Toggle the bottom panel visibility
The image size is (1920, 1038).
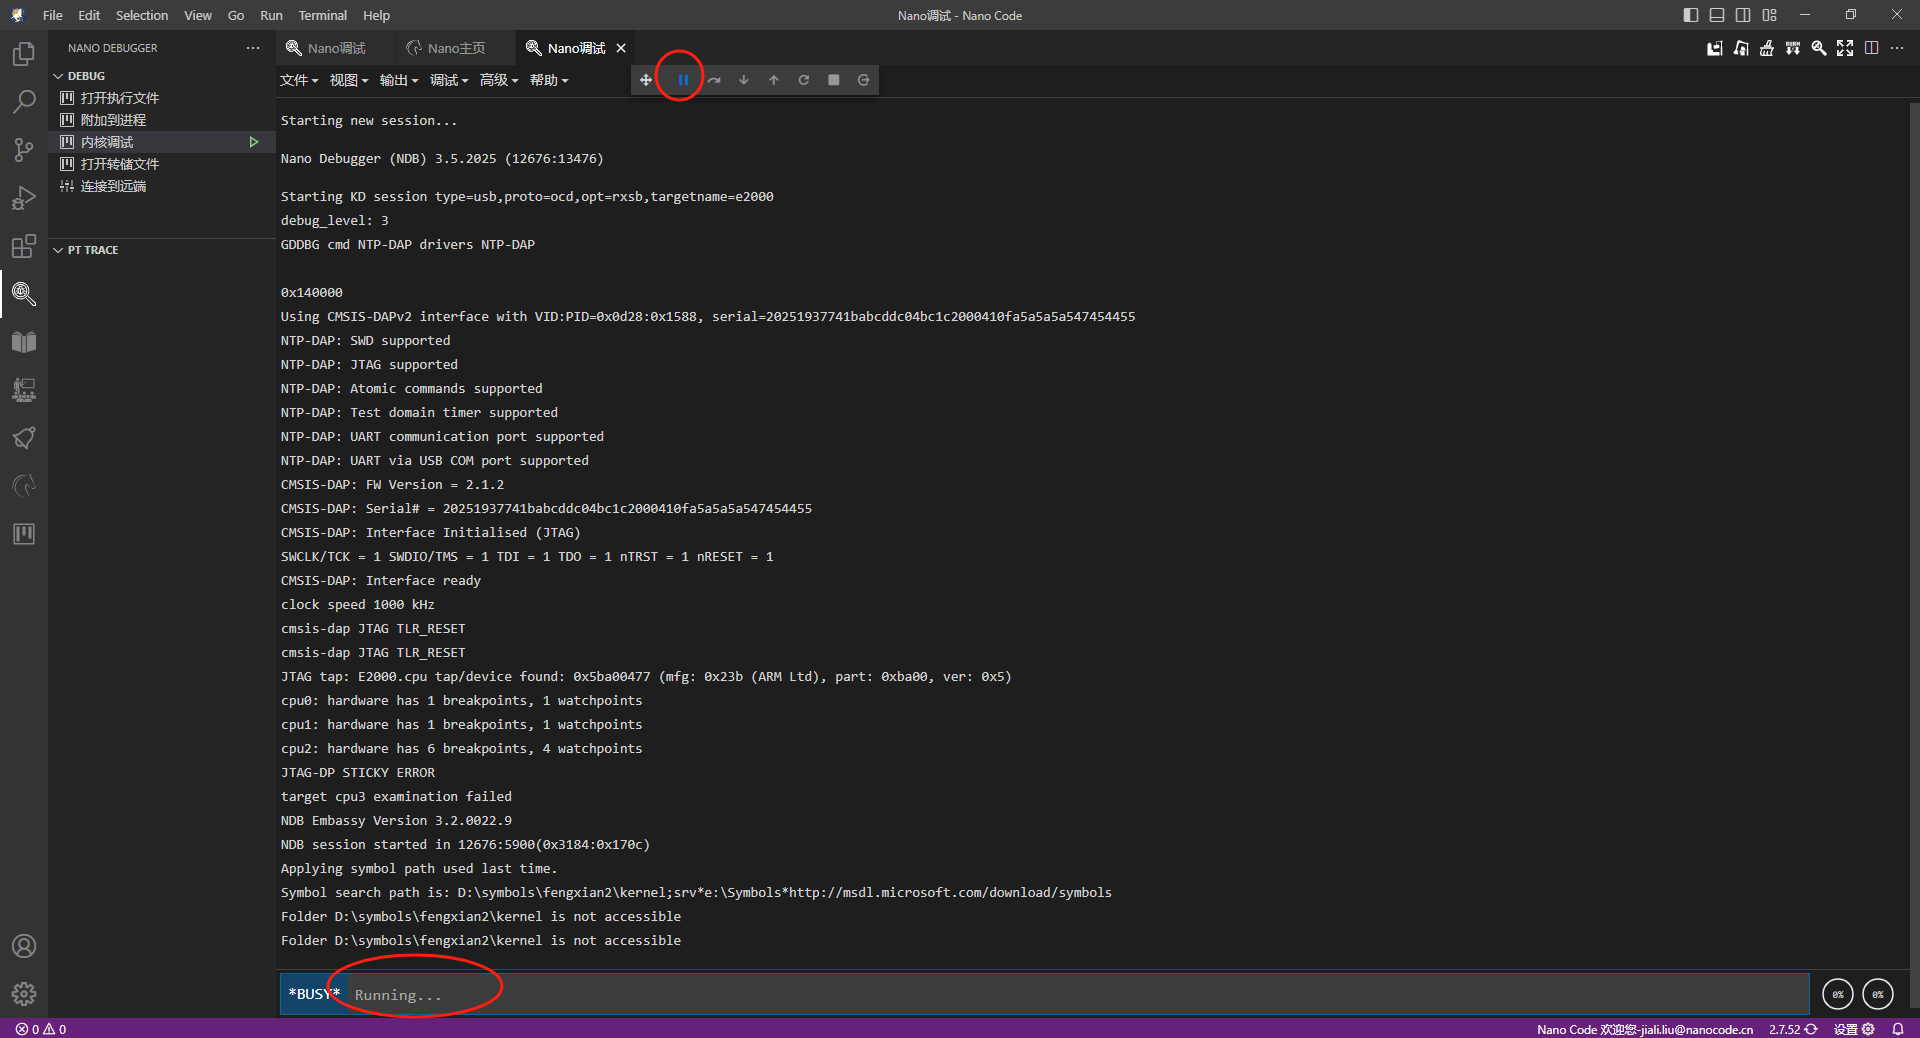click(1717, 15)
